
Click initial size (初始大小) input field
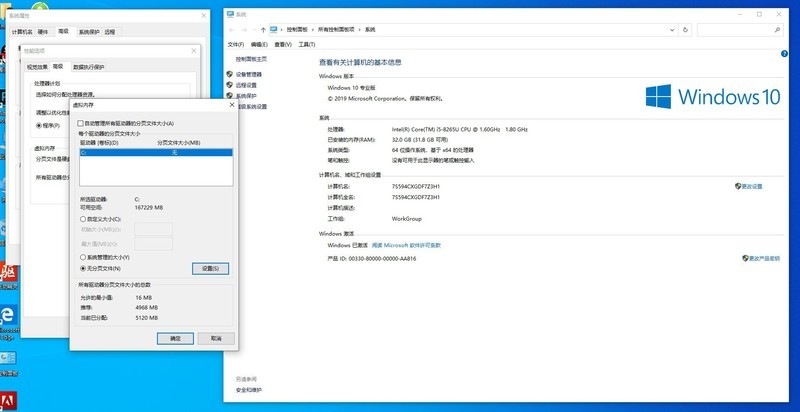tap(153, 229)
